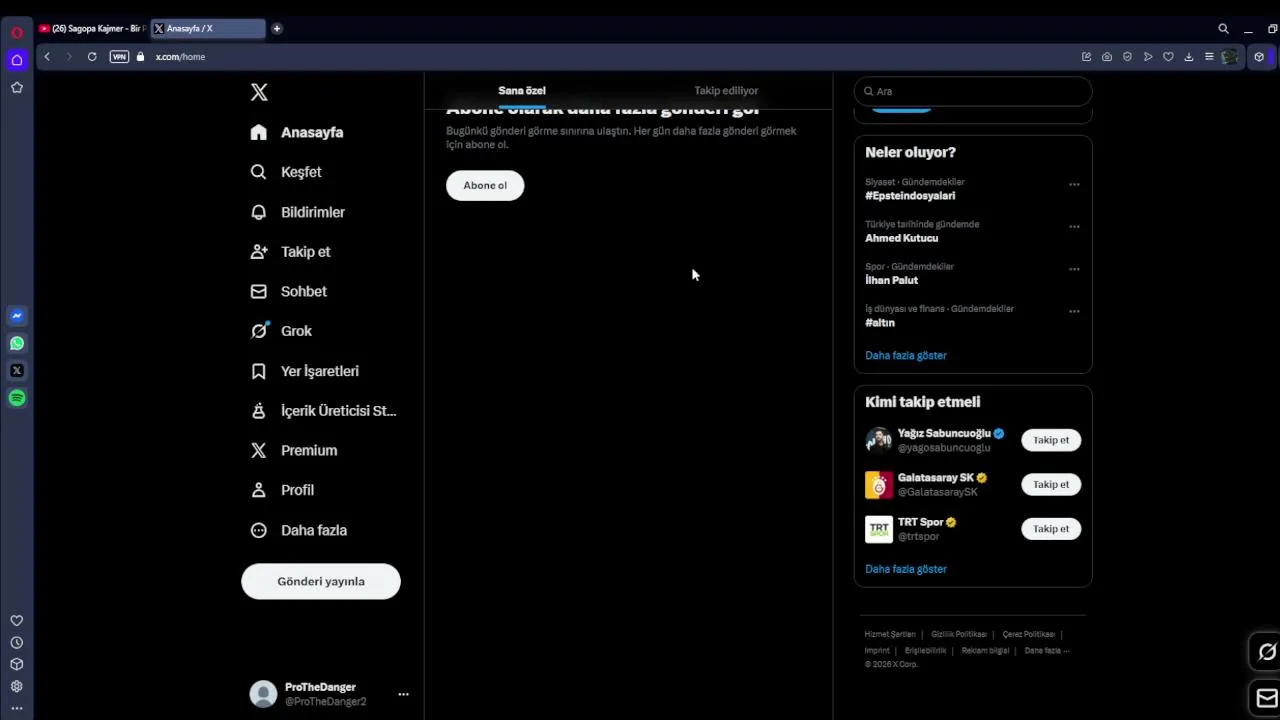Click the x.com/home address bar
Image resolution: width=1280 pixels, height=720 pixels.
pos(180,57)
